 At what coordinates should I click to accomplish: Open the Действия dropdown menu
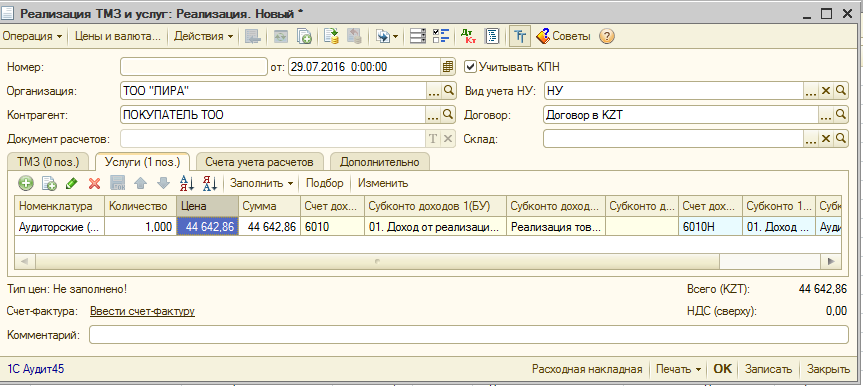click(204, 36)
